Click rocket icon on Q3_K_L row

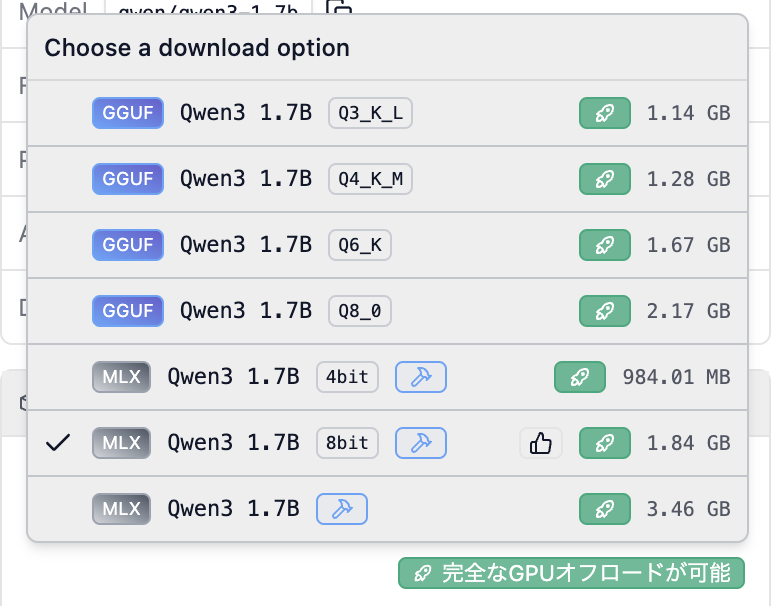point(605,113)
